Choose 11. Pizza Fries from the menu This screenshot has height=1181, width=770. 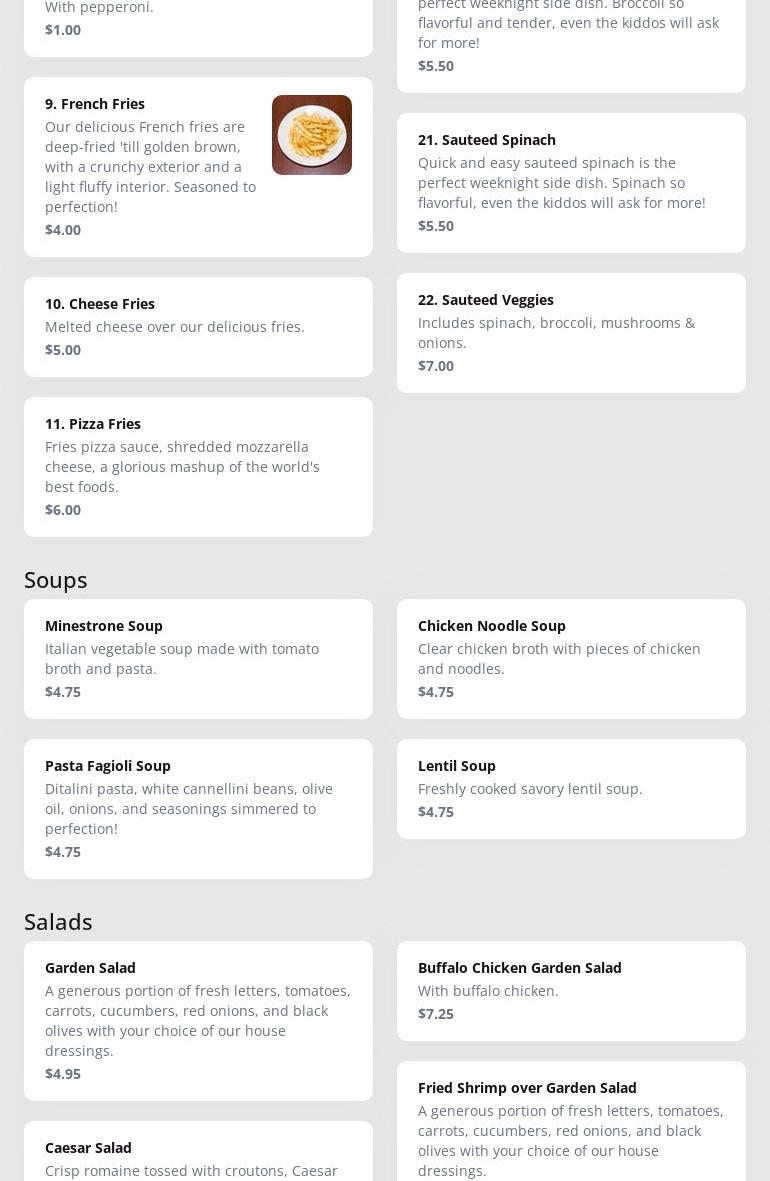pos(198,466)
